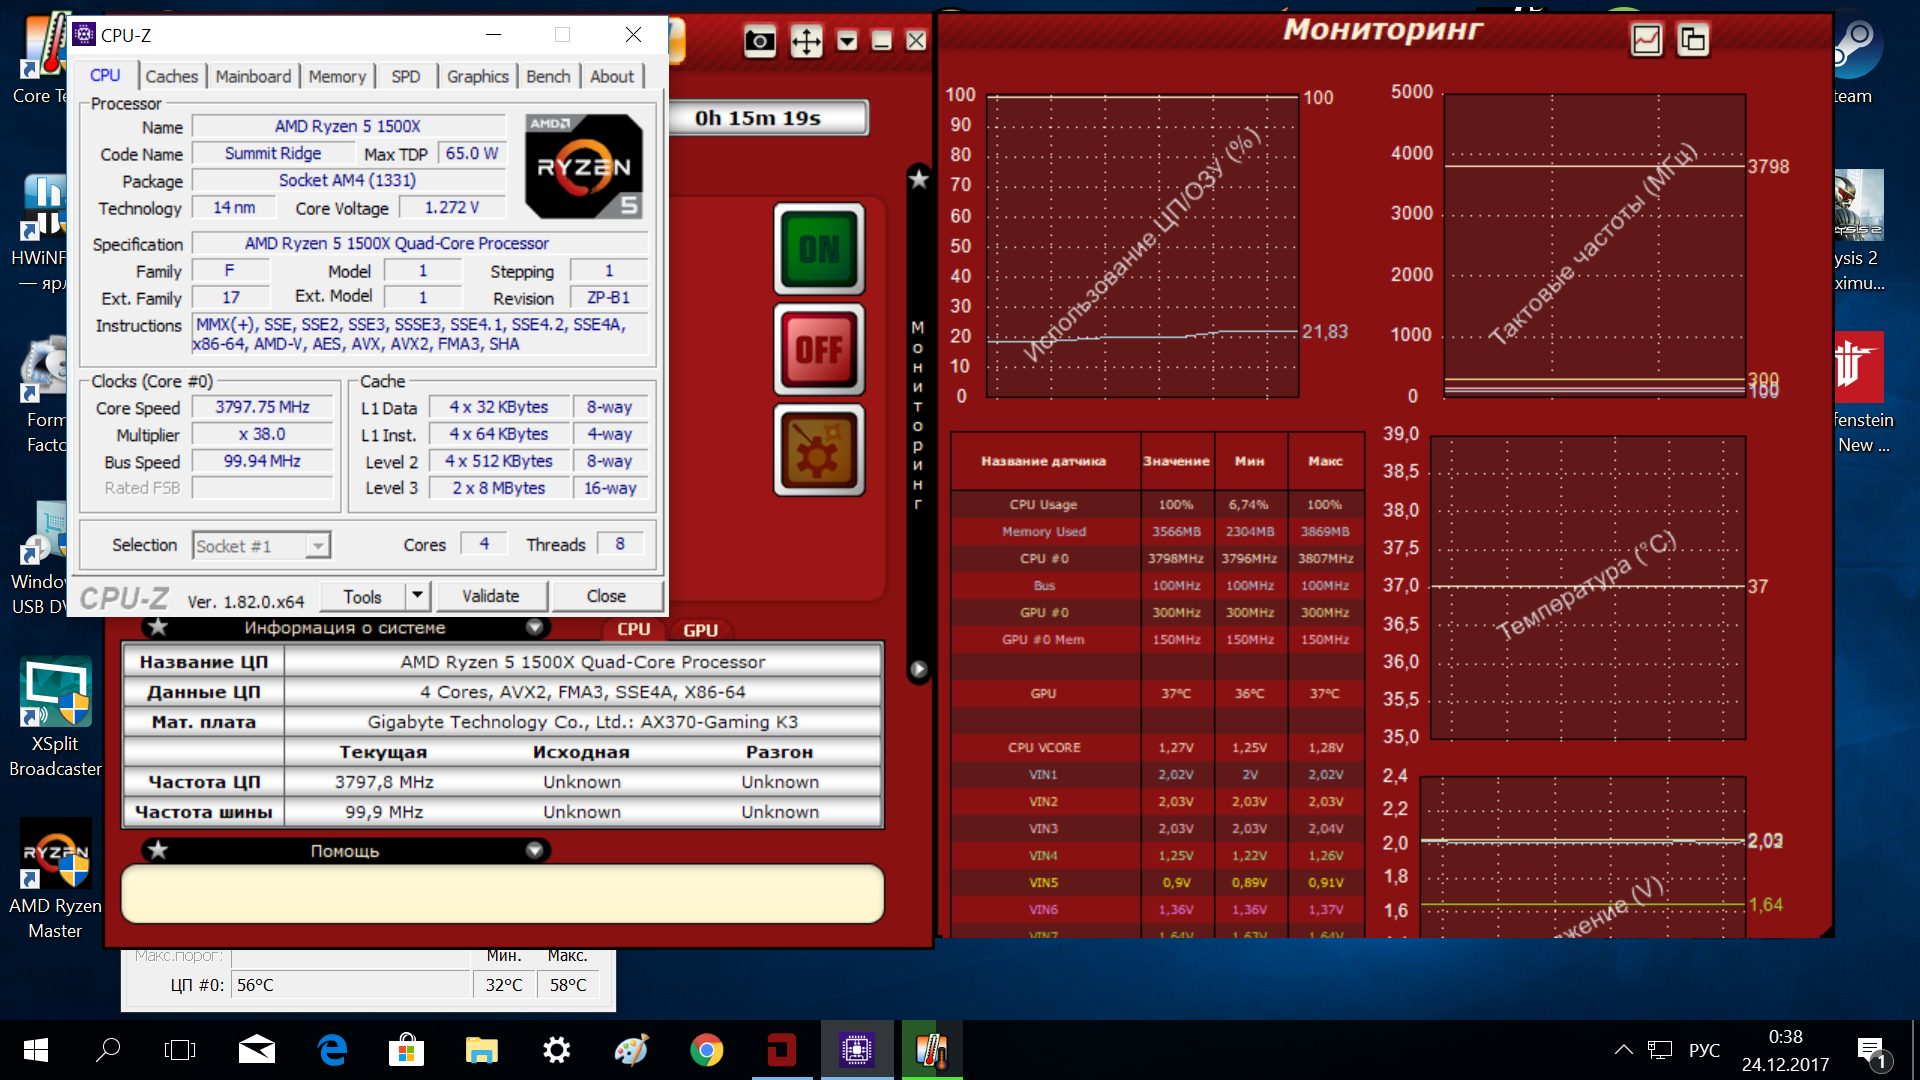Viewport: 1920px width, 1080px height.
Task: Click the star on monitoring sidebar strip
Action: (x=918, y=179)
